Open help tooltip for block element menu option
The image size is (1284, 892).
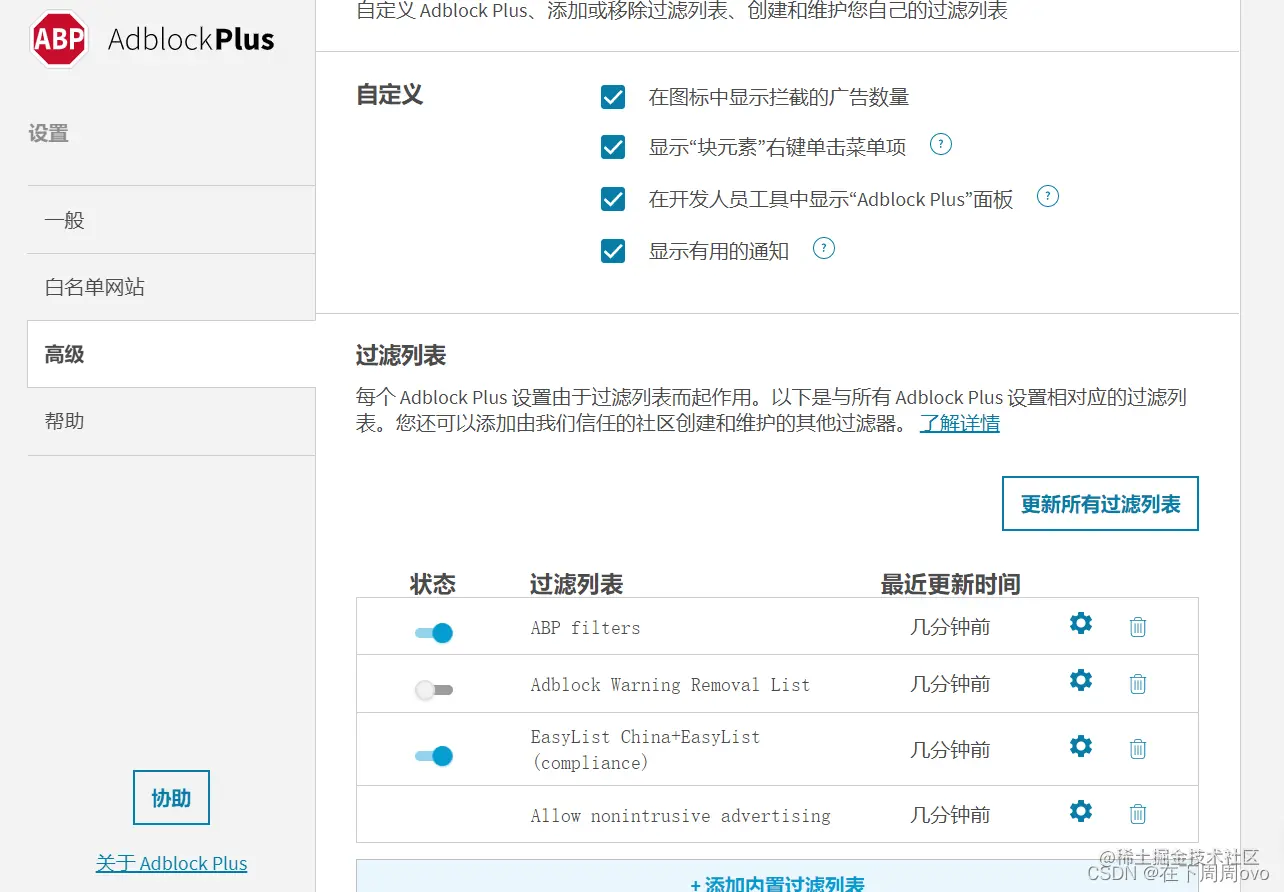pyautogui.click(x=941, y=145)
